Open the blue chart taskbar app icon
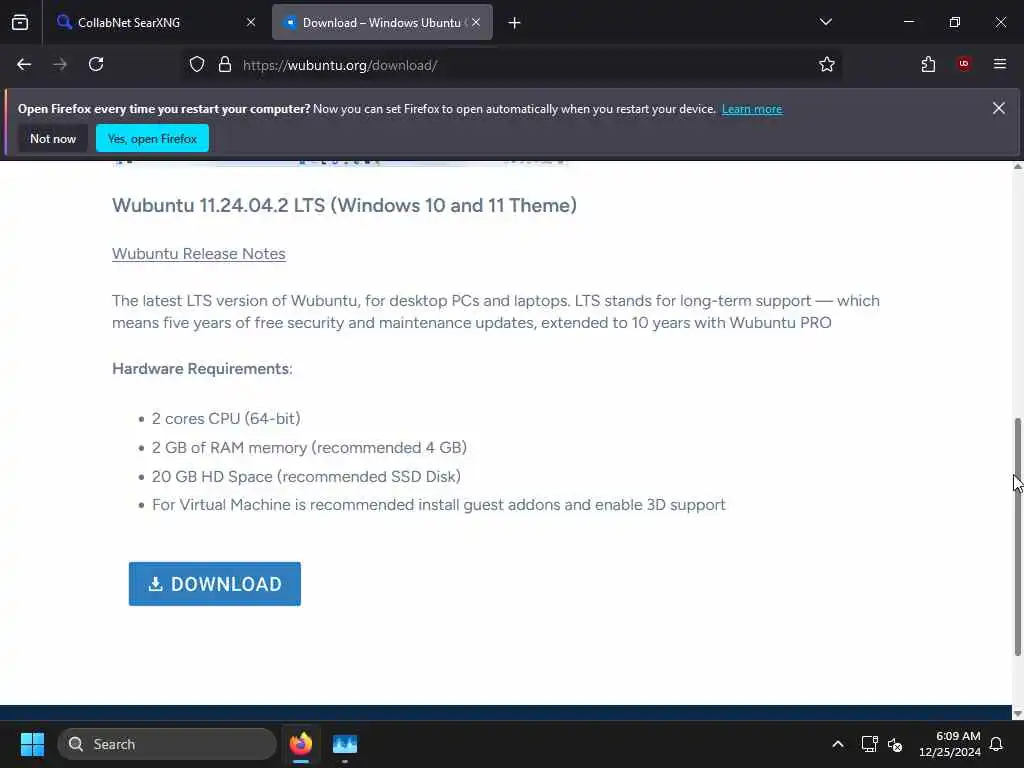This screenshot has width=1024, height=768. (x=345, y=744)
